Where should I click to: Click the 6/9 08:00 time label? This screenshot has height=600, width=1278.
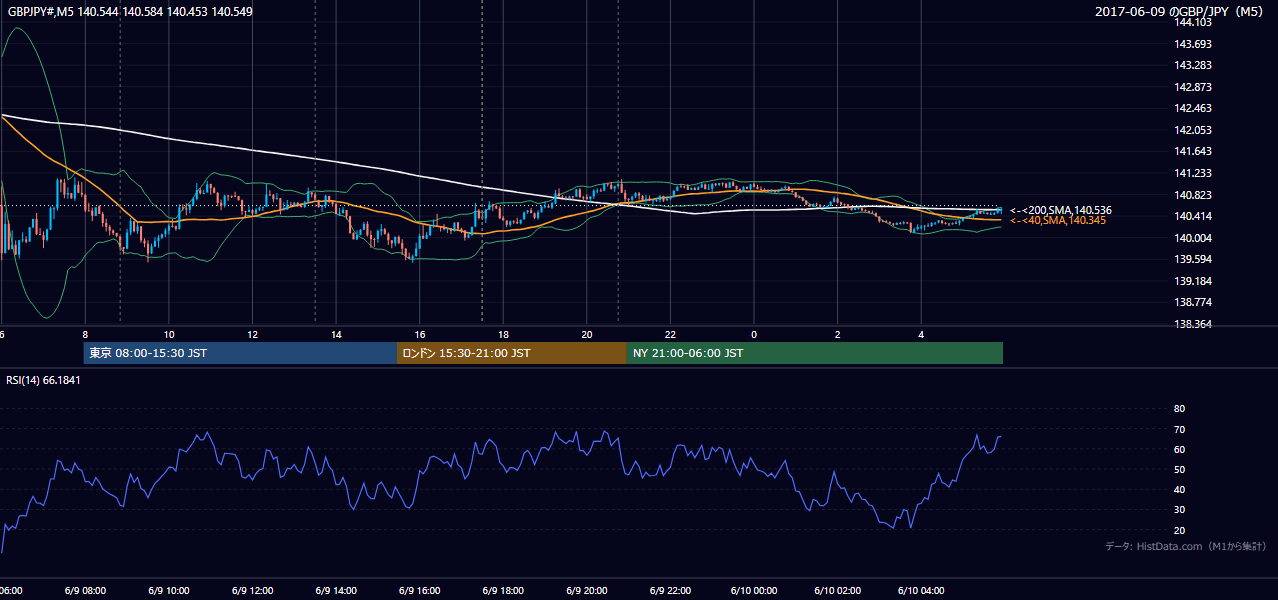pos(85,590)
